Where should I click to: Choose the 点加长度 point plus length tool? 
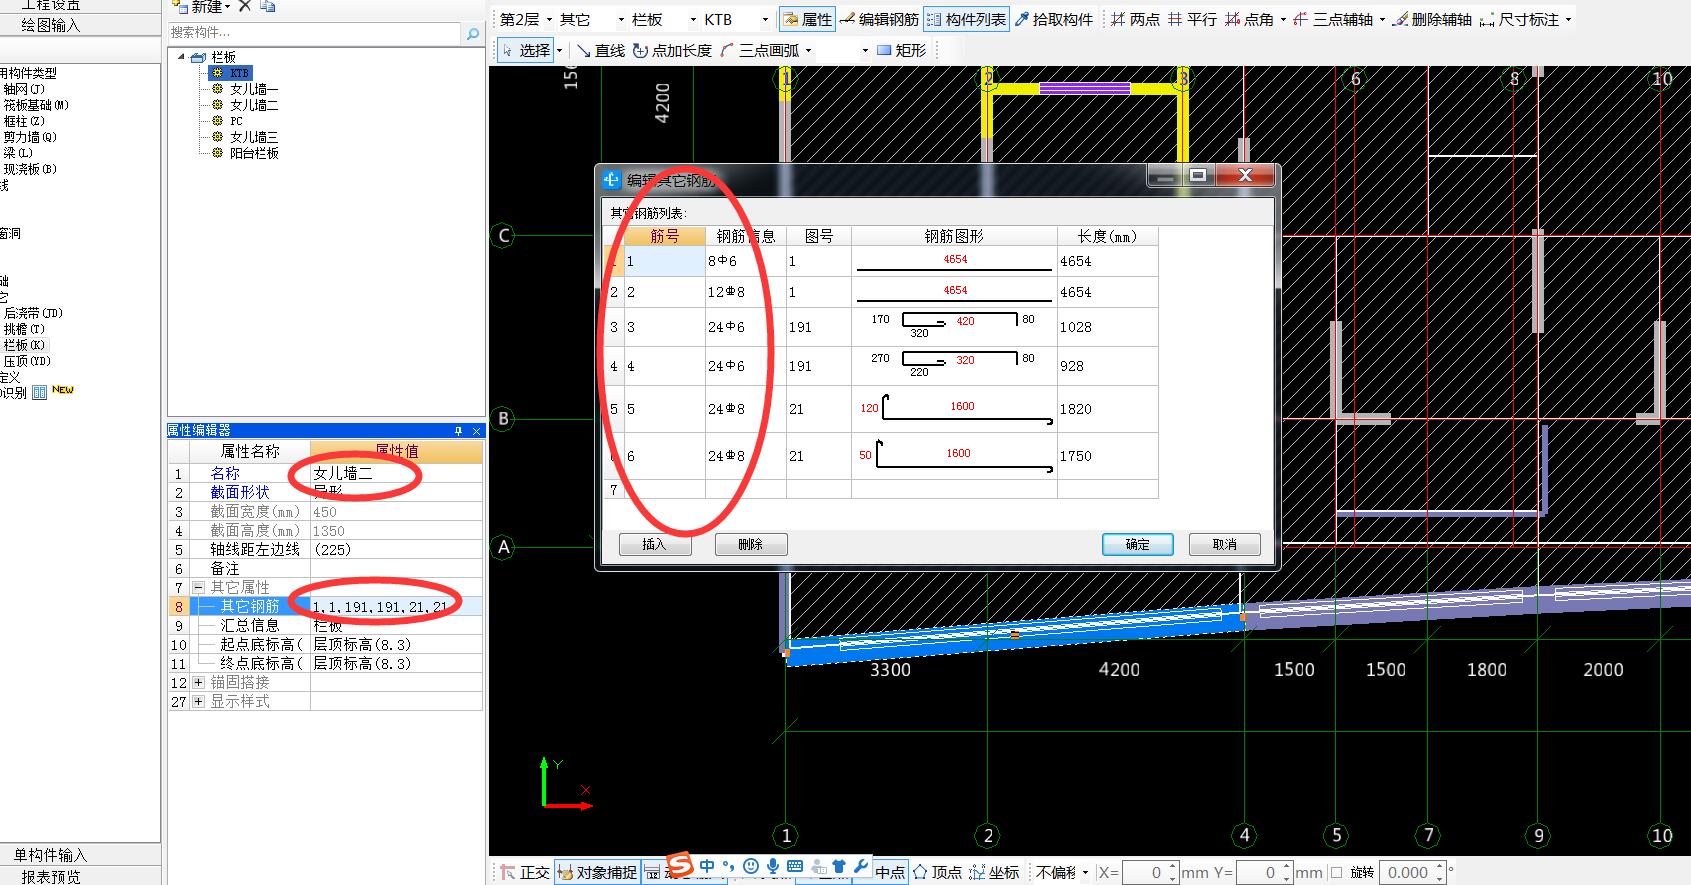[x=672, y=50]
